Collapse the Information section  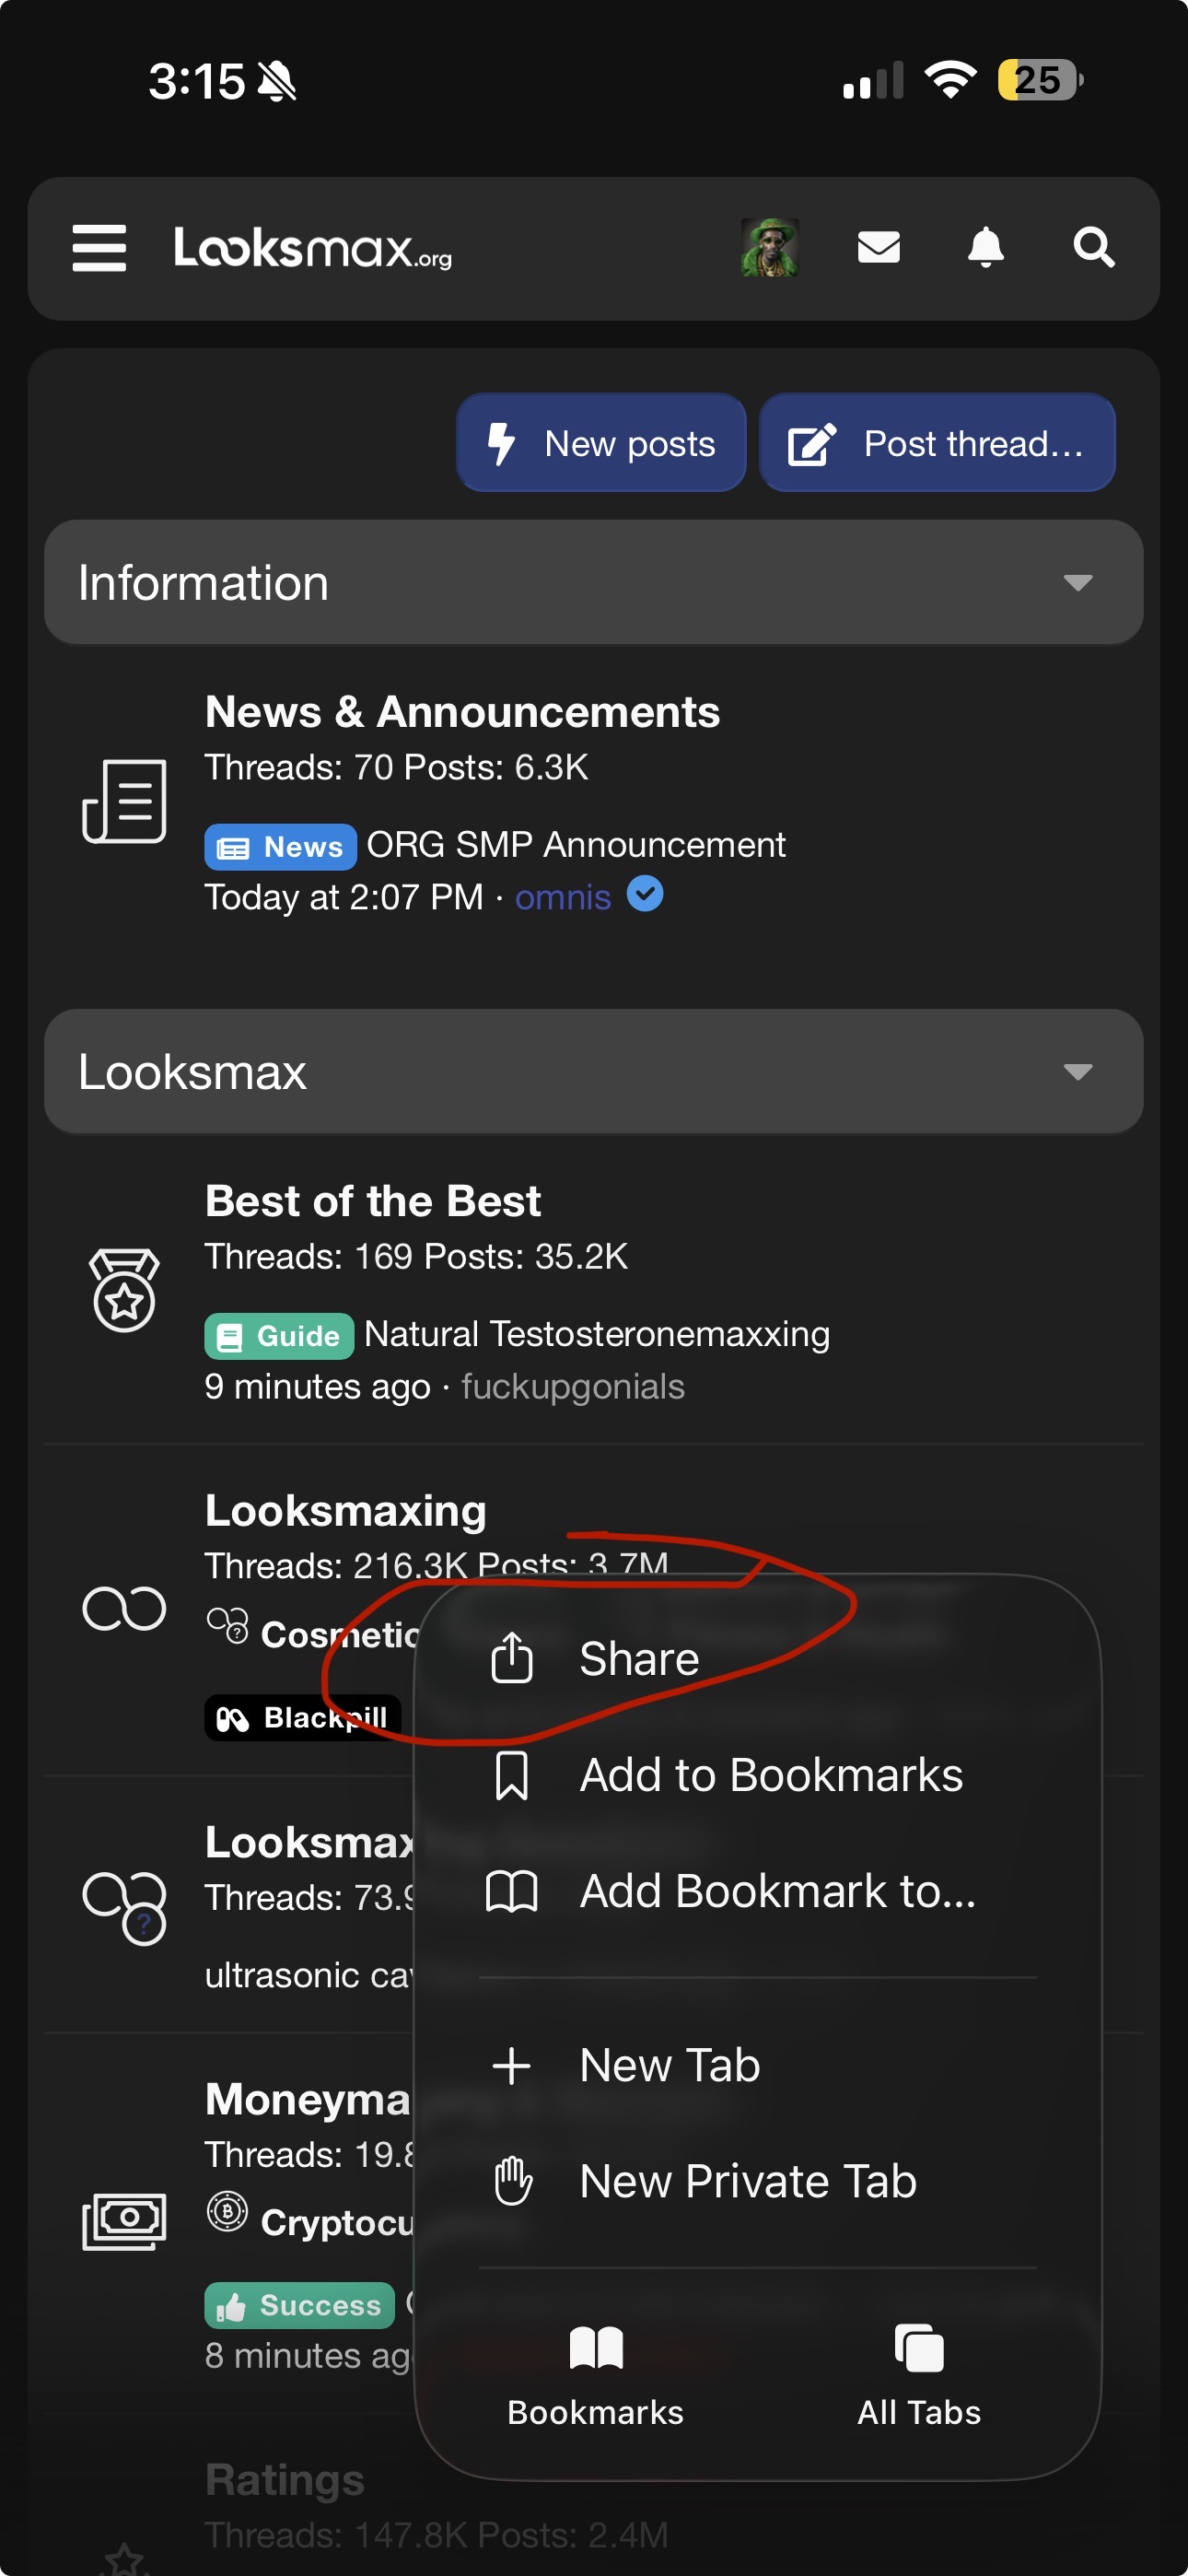coord(1077,583)
